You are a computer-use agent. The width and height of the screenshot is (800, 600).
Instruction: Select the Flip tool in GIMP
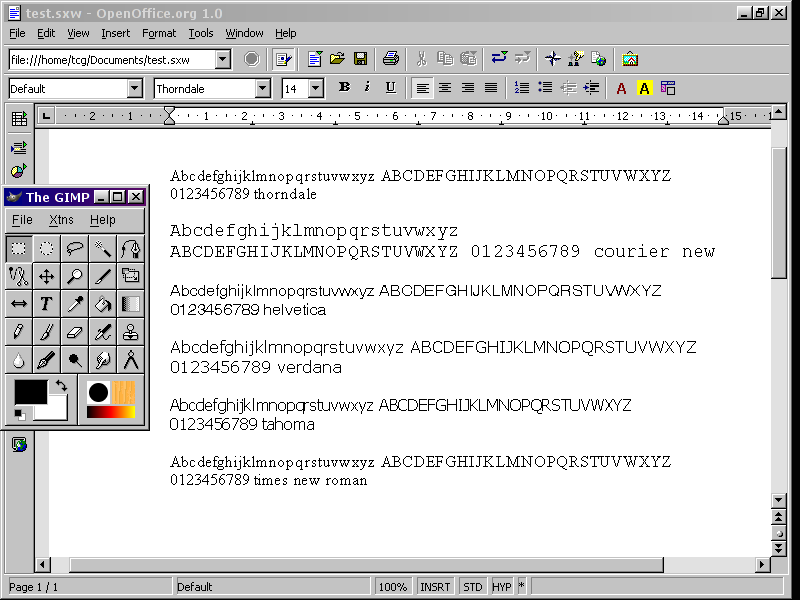coord(19,305)
